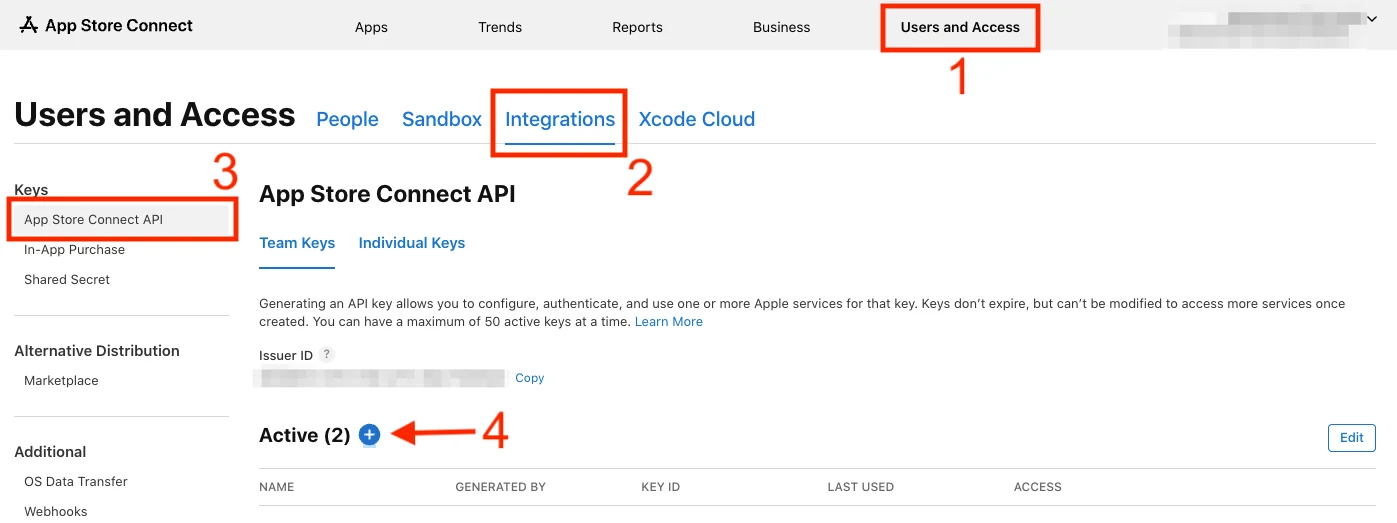Select In-App Purchase in sidebar
Image resolution: width=1397 pixels, height=523 pixels.
click(75, 250)
